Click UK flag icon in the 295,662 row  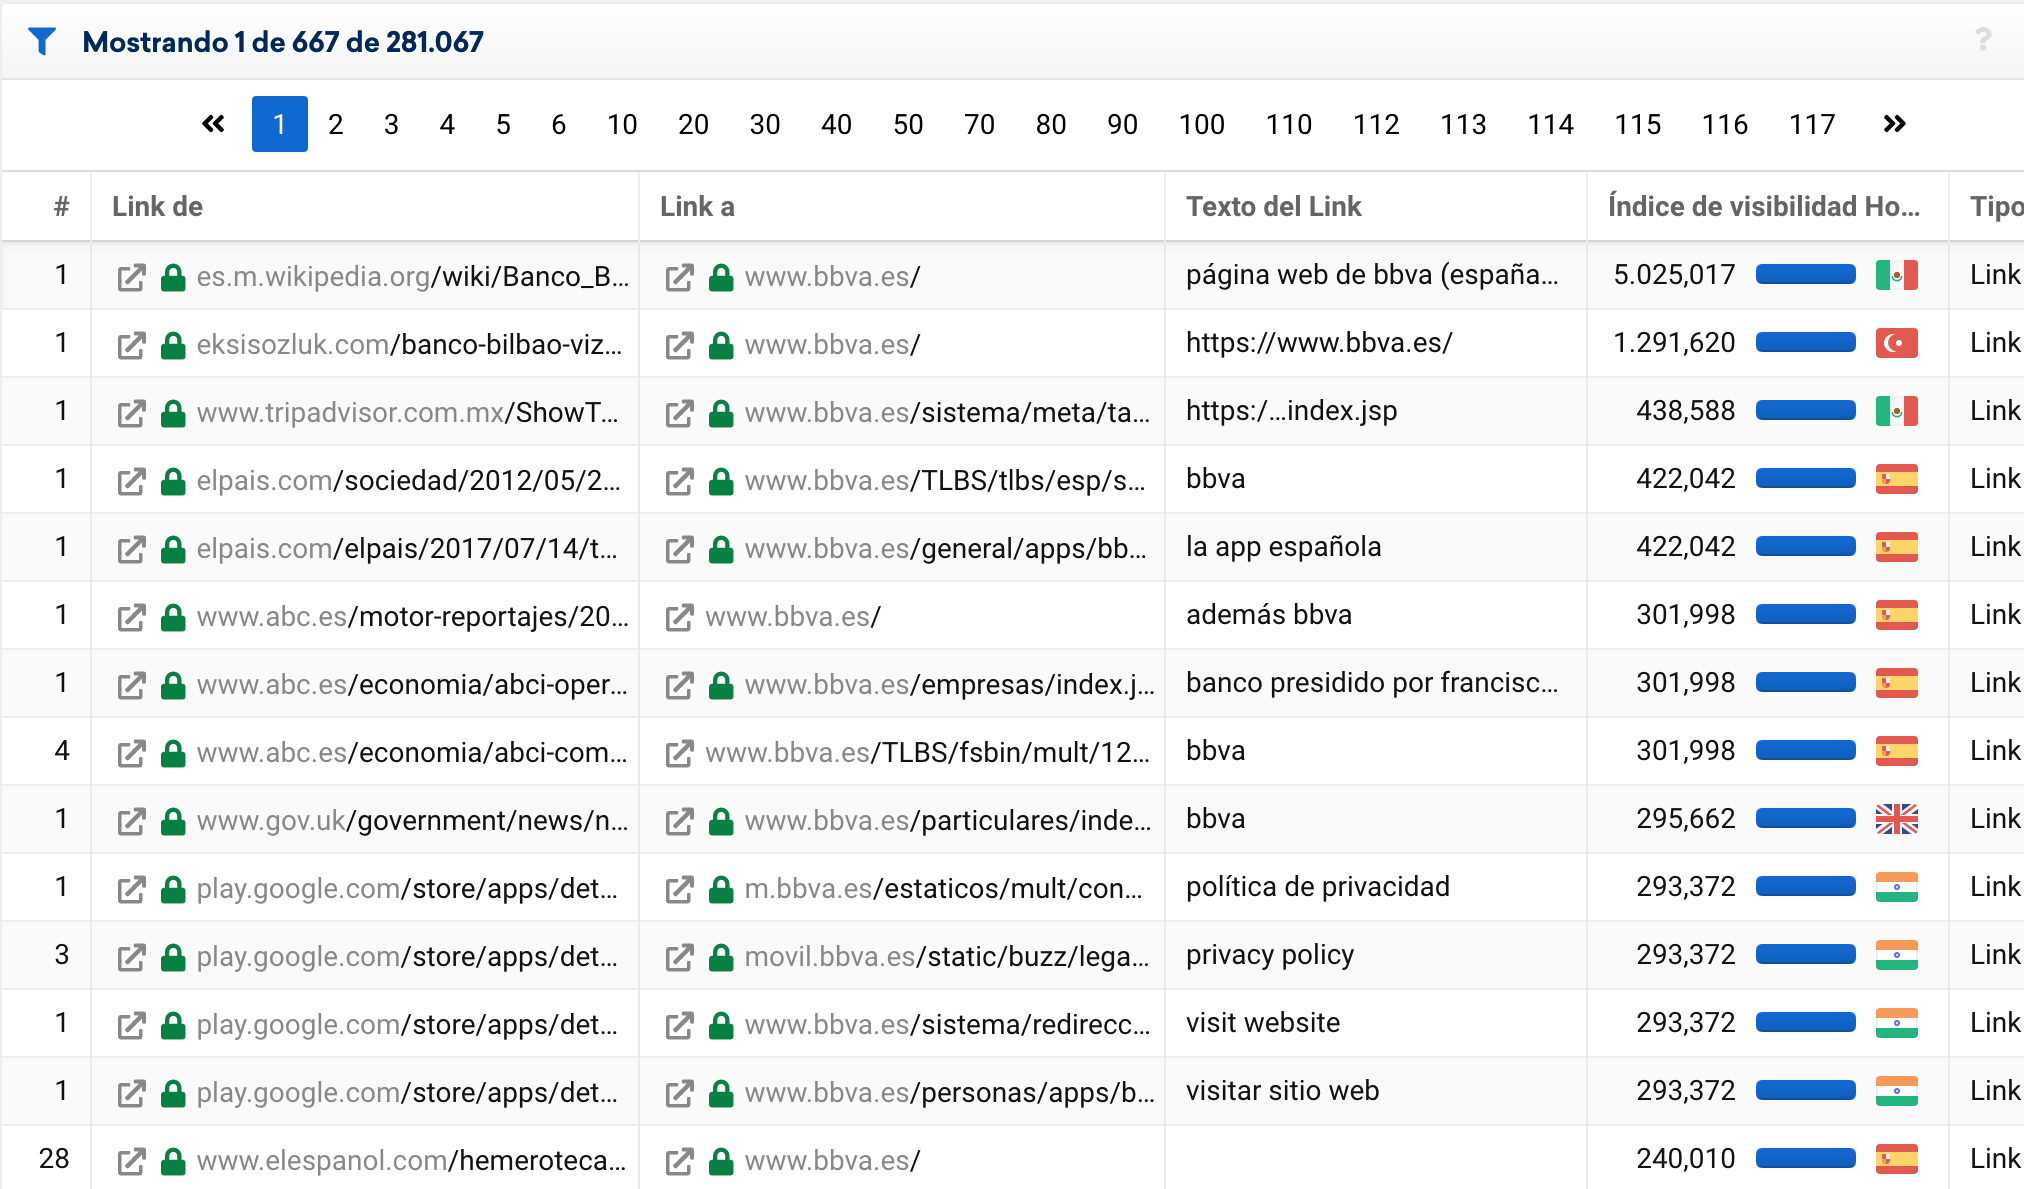point(1896,819)
